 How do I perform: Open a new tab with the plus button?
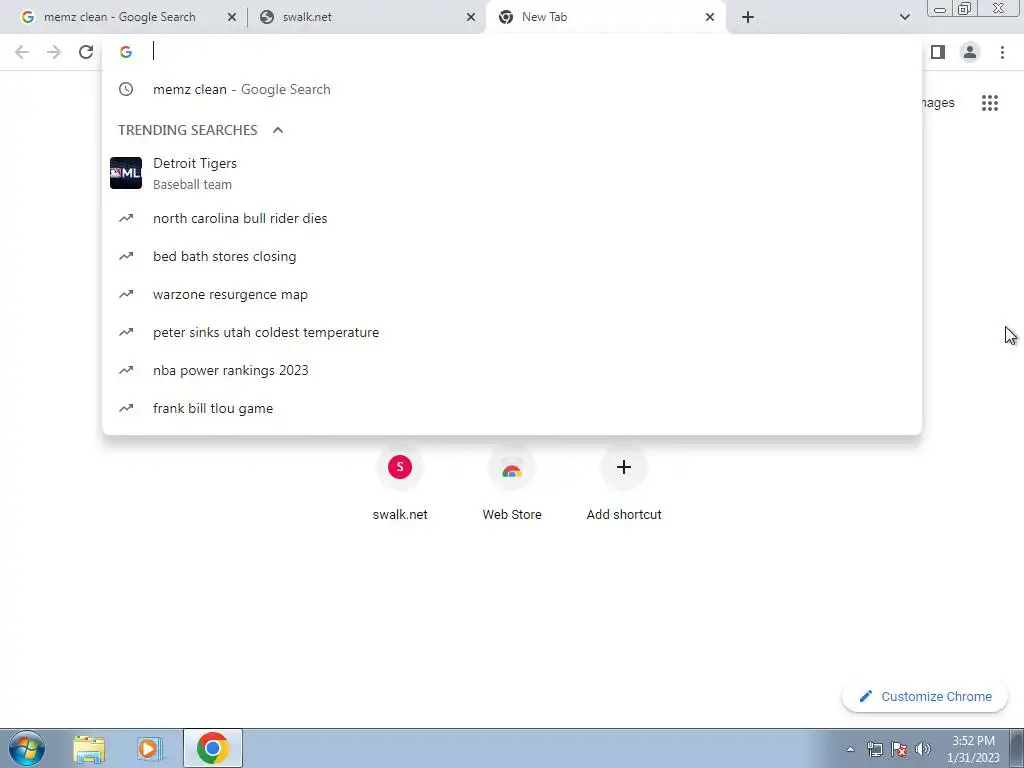coord(748,17)
